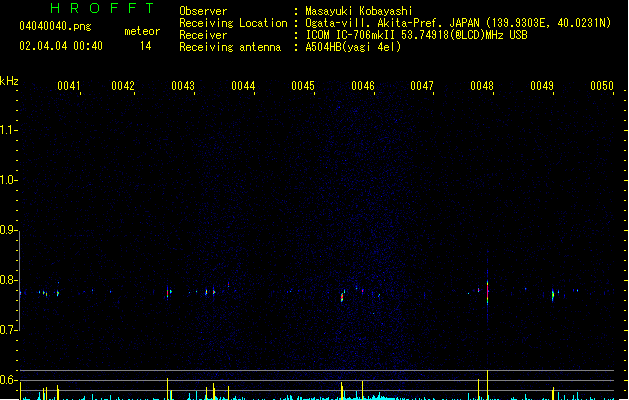Screen dimensions: 629x400
Task: Click the 0042 time marker
Action: pyautogui.click(x=123, y=86)
